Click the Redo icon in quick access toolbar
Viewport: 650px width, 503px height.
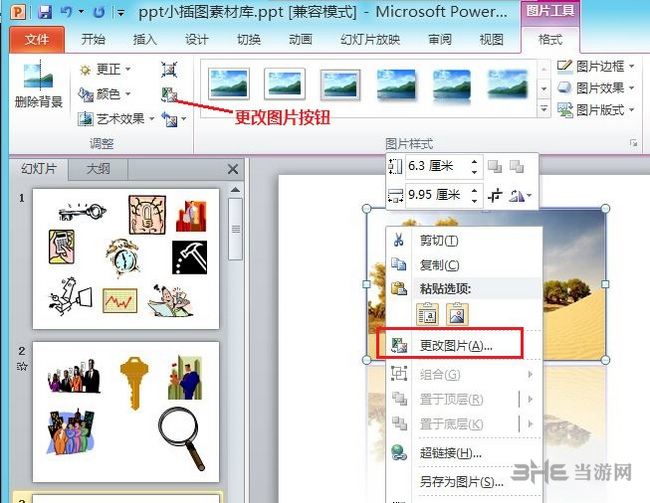[x=99, y=12]
